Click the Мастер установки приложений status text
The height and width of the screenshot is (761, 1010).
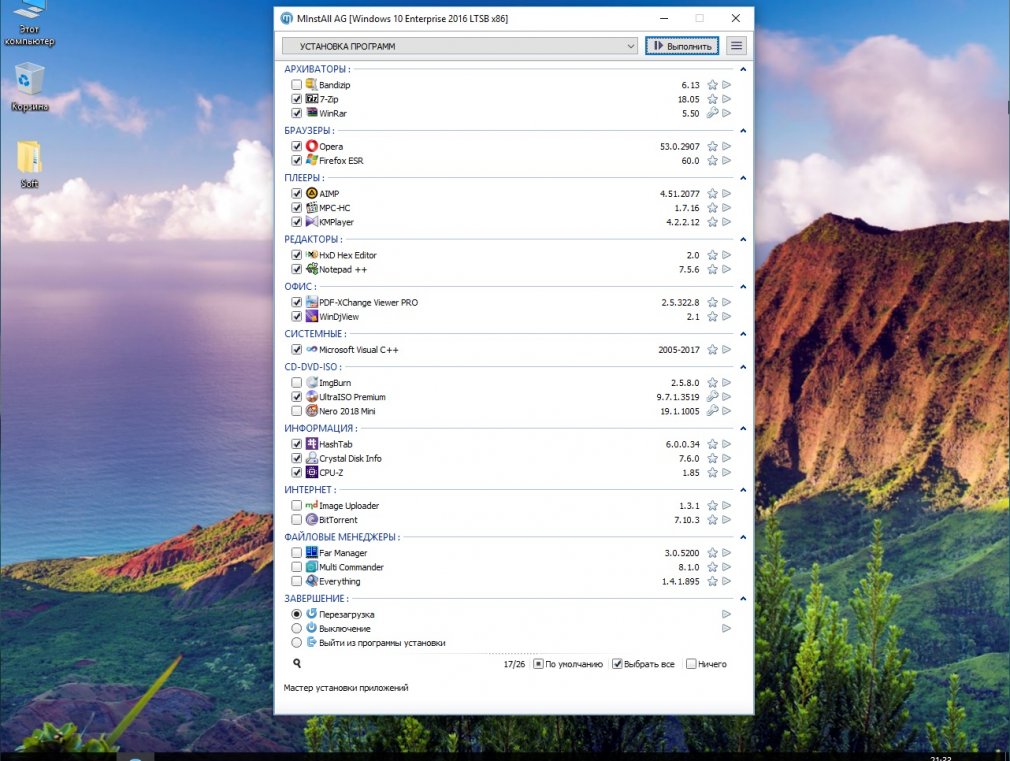coord(346,688)
